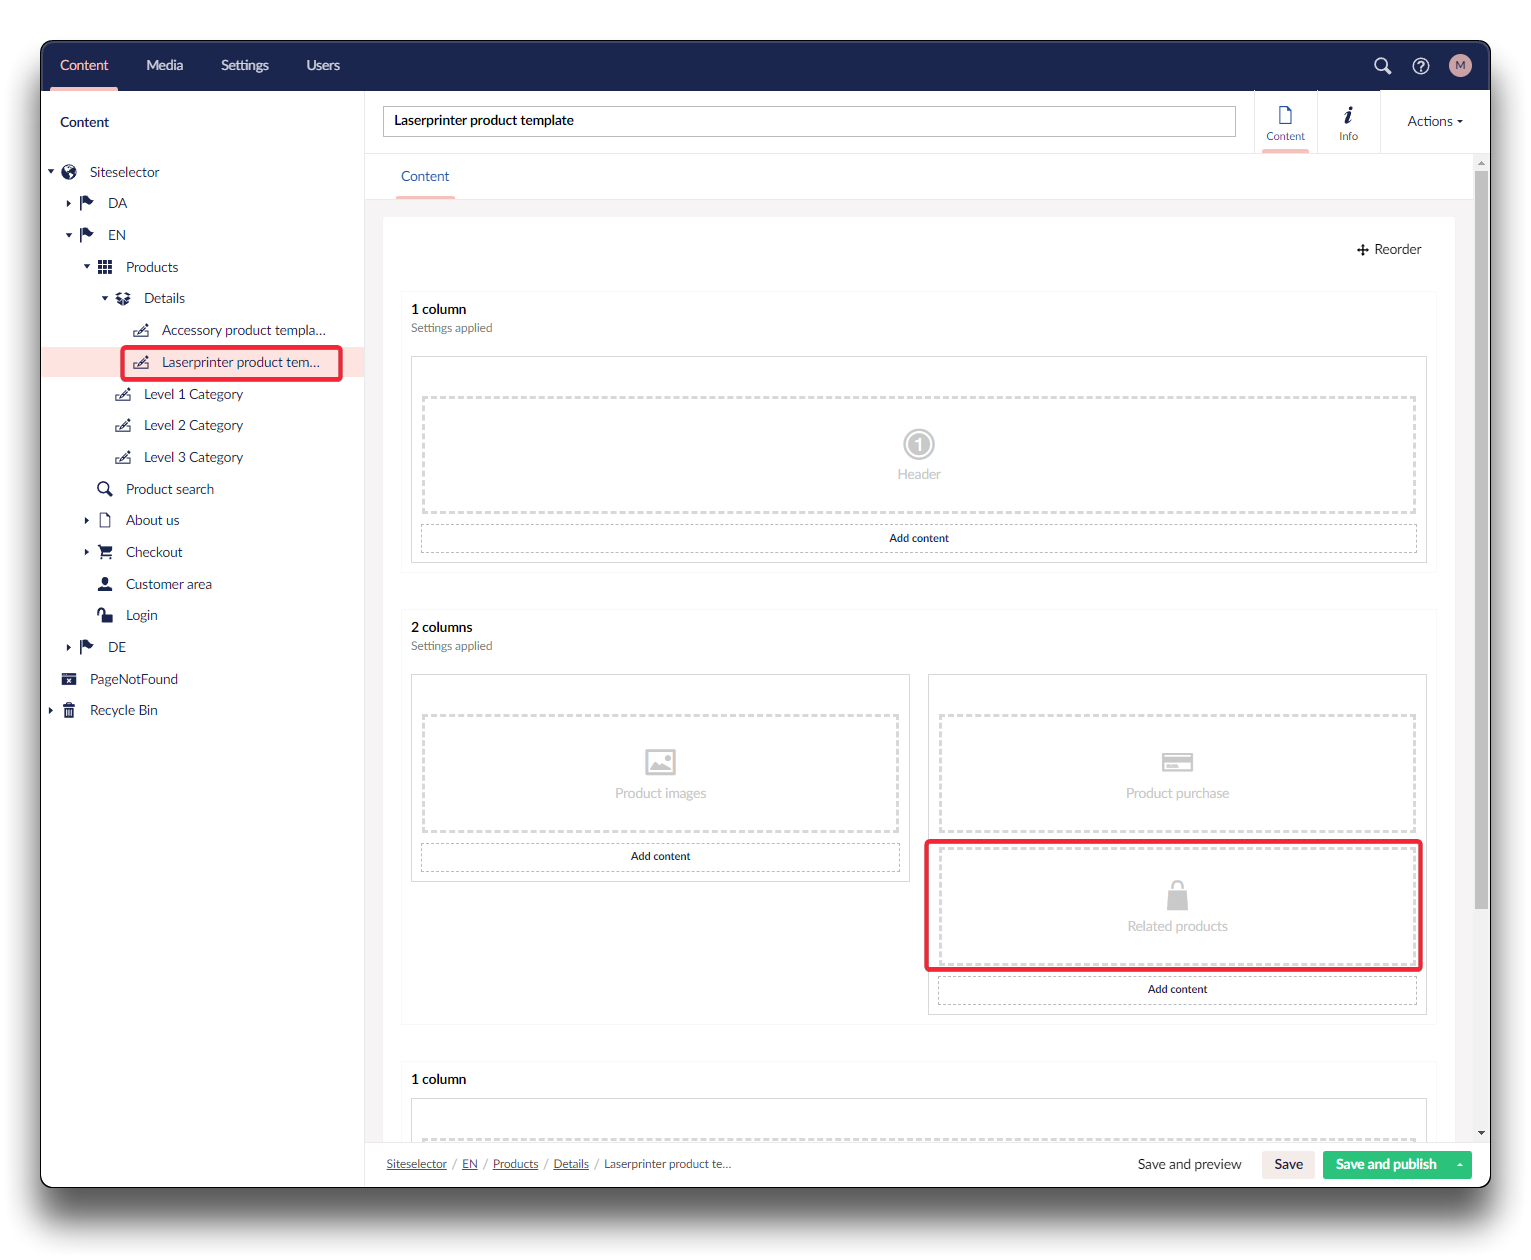Screen dimensions: 1531x1260
Task: Open the help question mark icon
Action: pos(1420,66)
